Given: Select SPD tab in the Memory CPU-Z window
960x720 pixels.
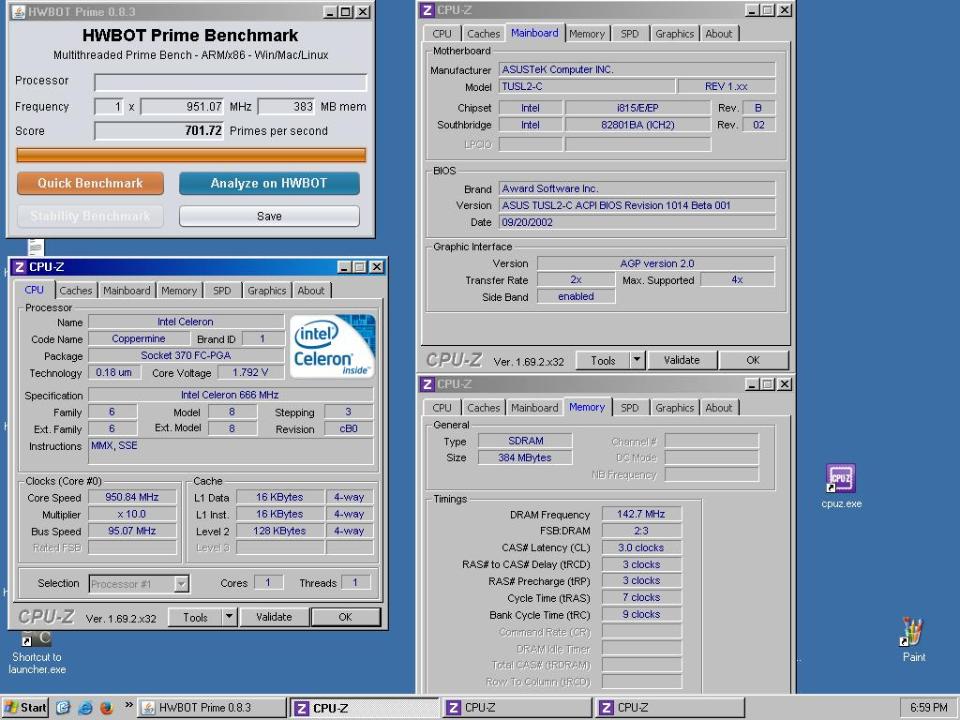Looking at the screenshot, I should [629, 408].
